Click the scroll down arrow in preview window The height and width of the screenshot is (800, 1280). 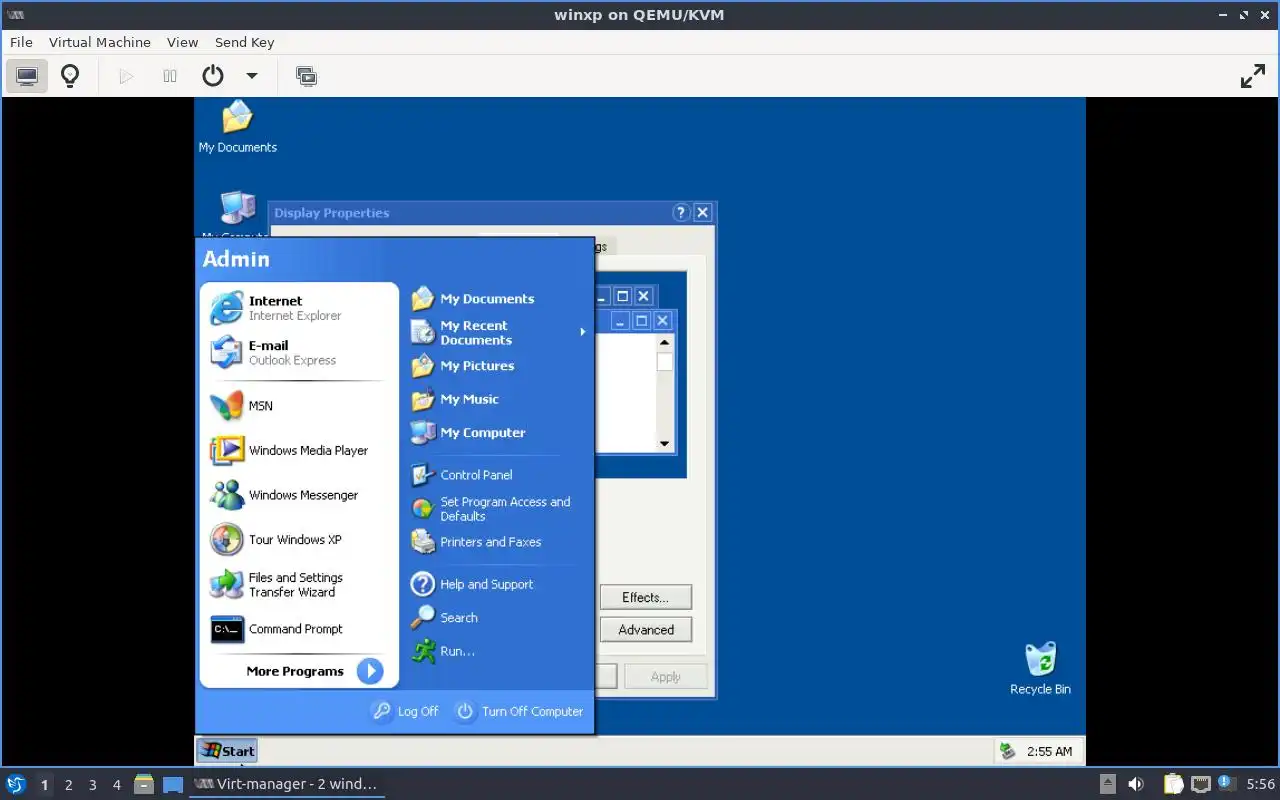pos(665,443)
